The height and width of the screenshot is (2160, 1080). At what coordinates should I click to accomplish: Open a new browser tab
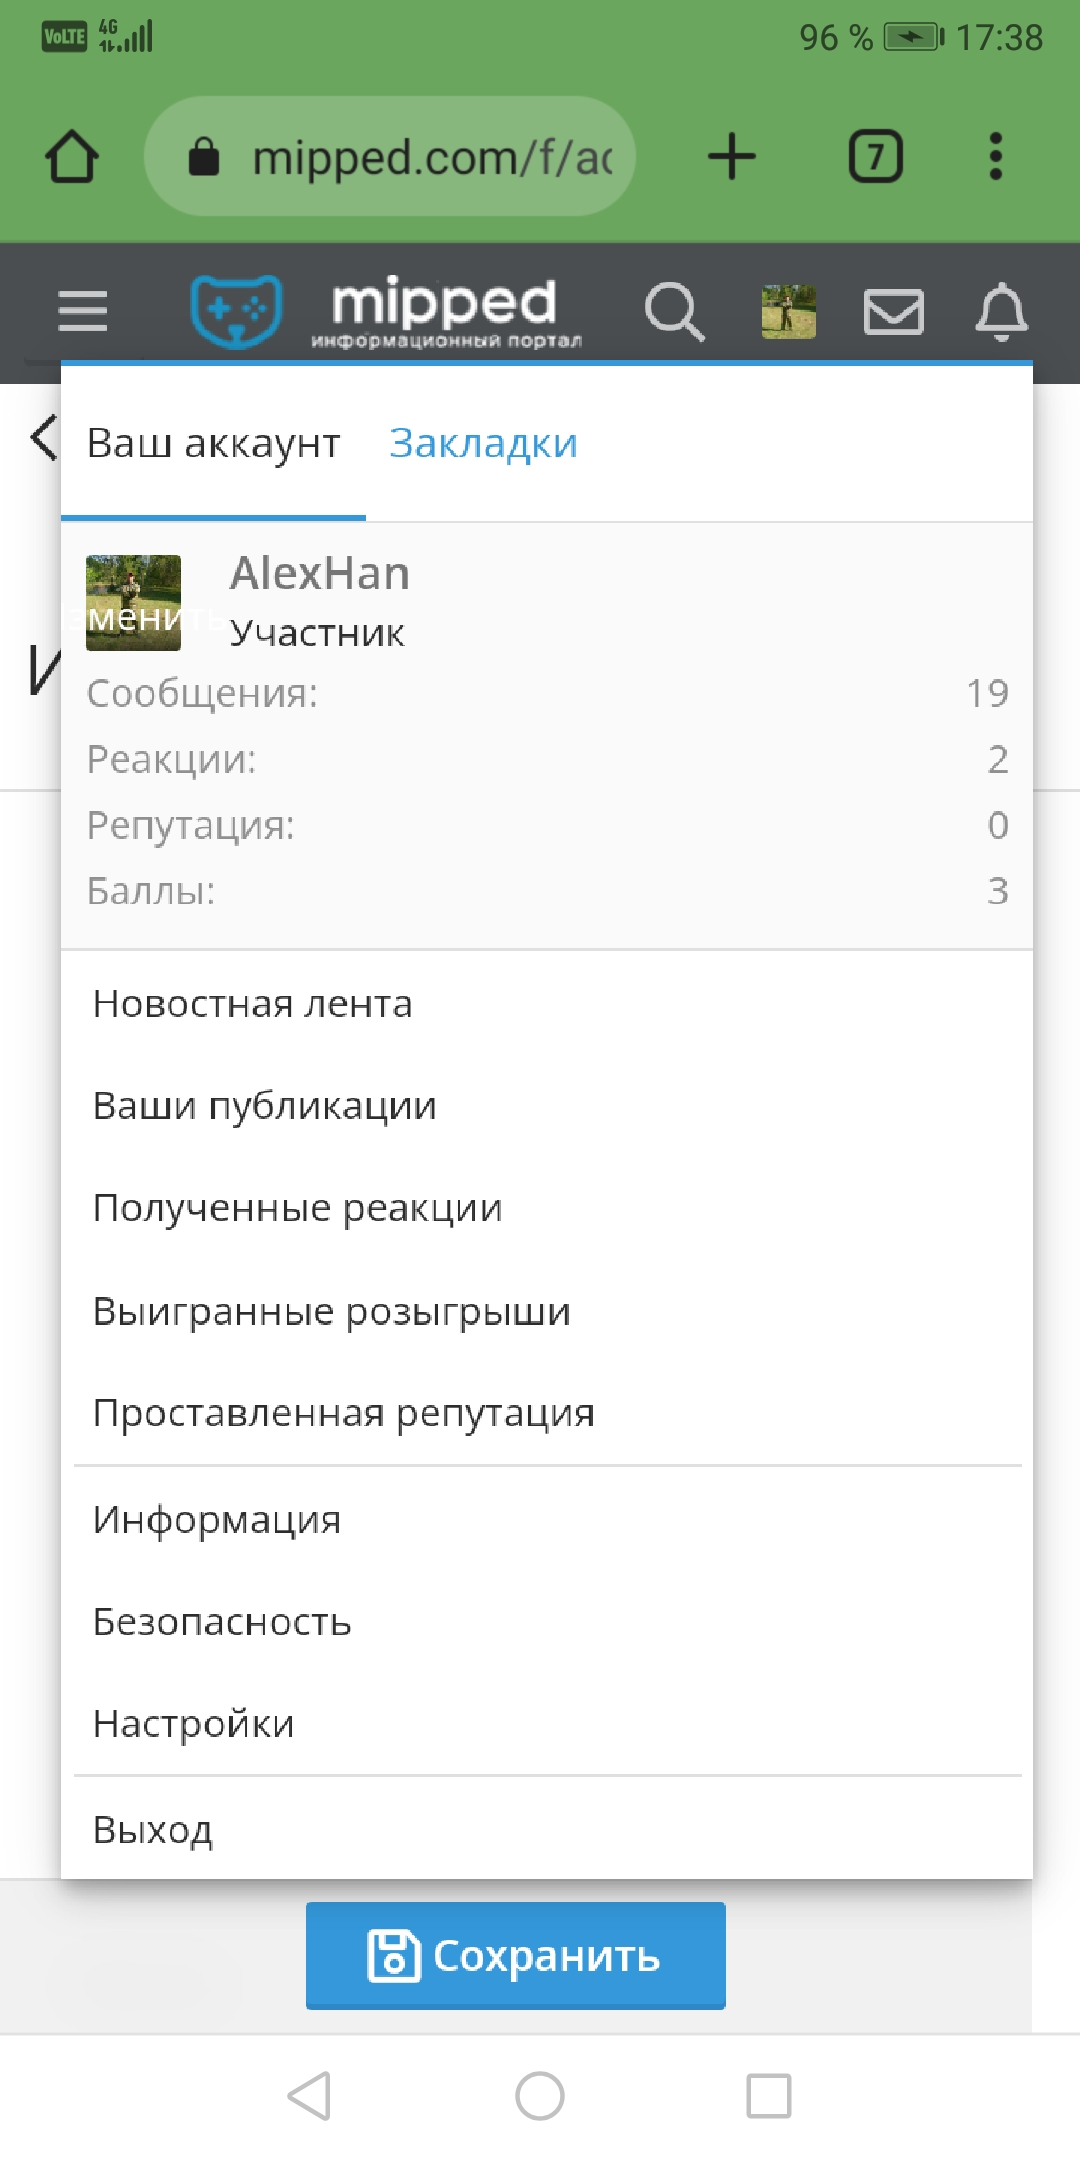click(x=732, y=157)
